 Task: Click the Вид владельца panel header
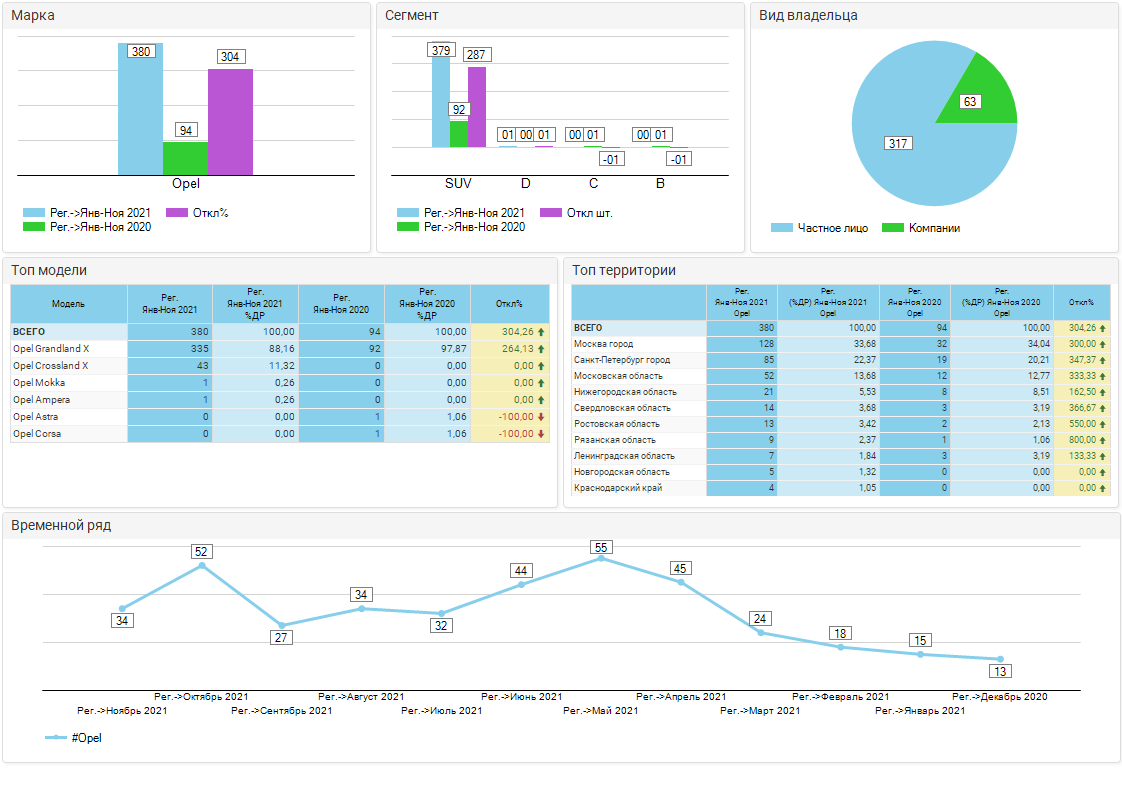point(808,15)
